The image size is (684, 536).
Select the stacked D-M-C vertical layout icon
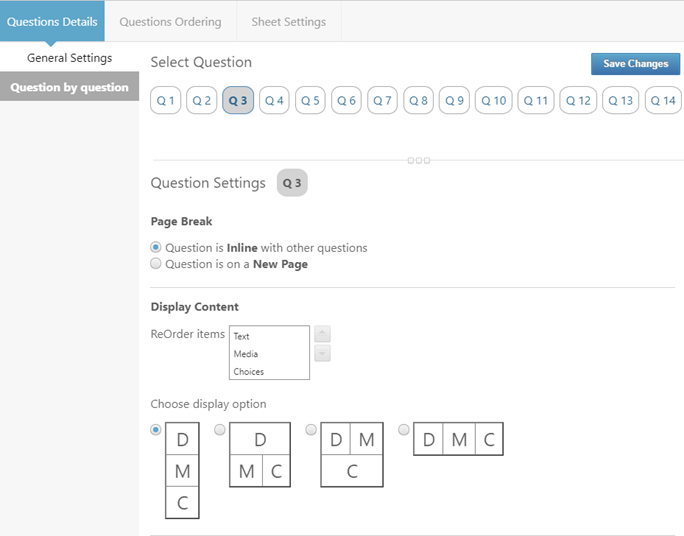tap(182, 470)
